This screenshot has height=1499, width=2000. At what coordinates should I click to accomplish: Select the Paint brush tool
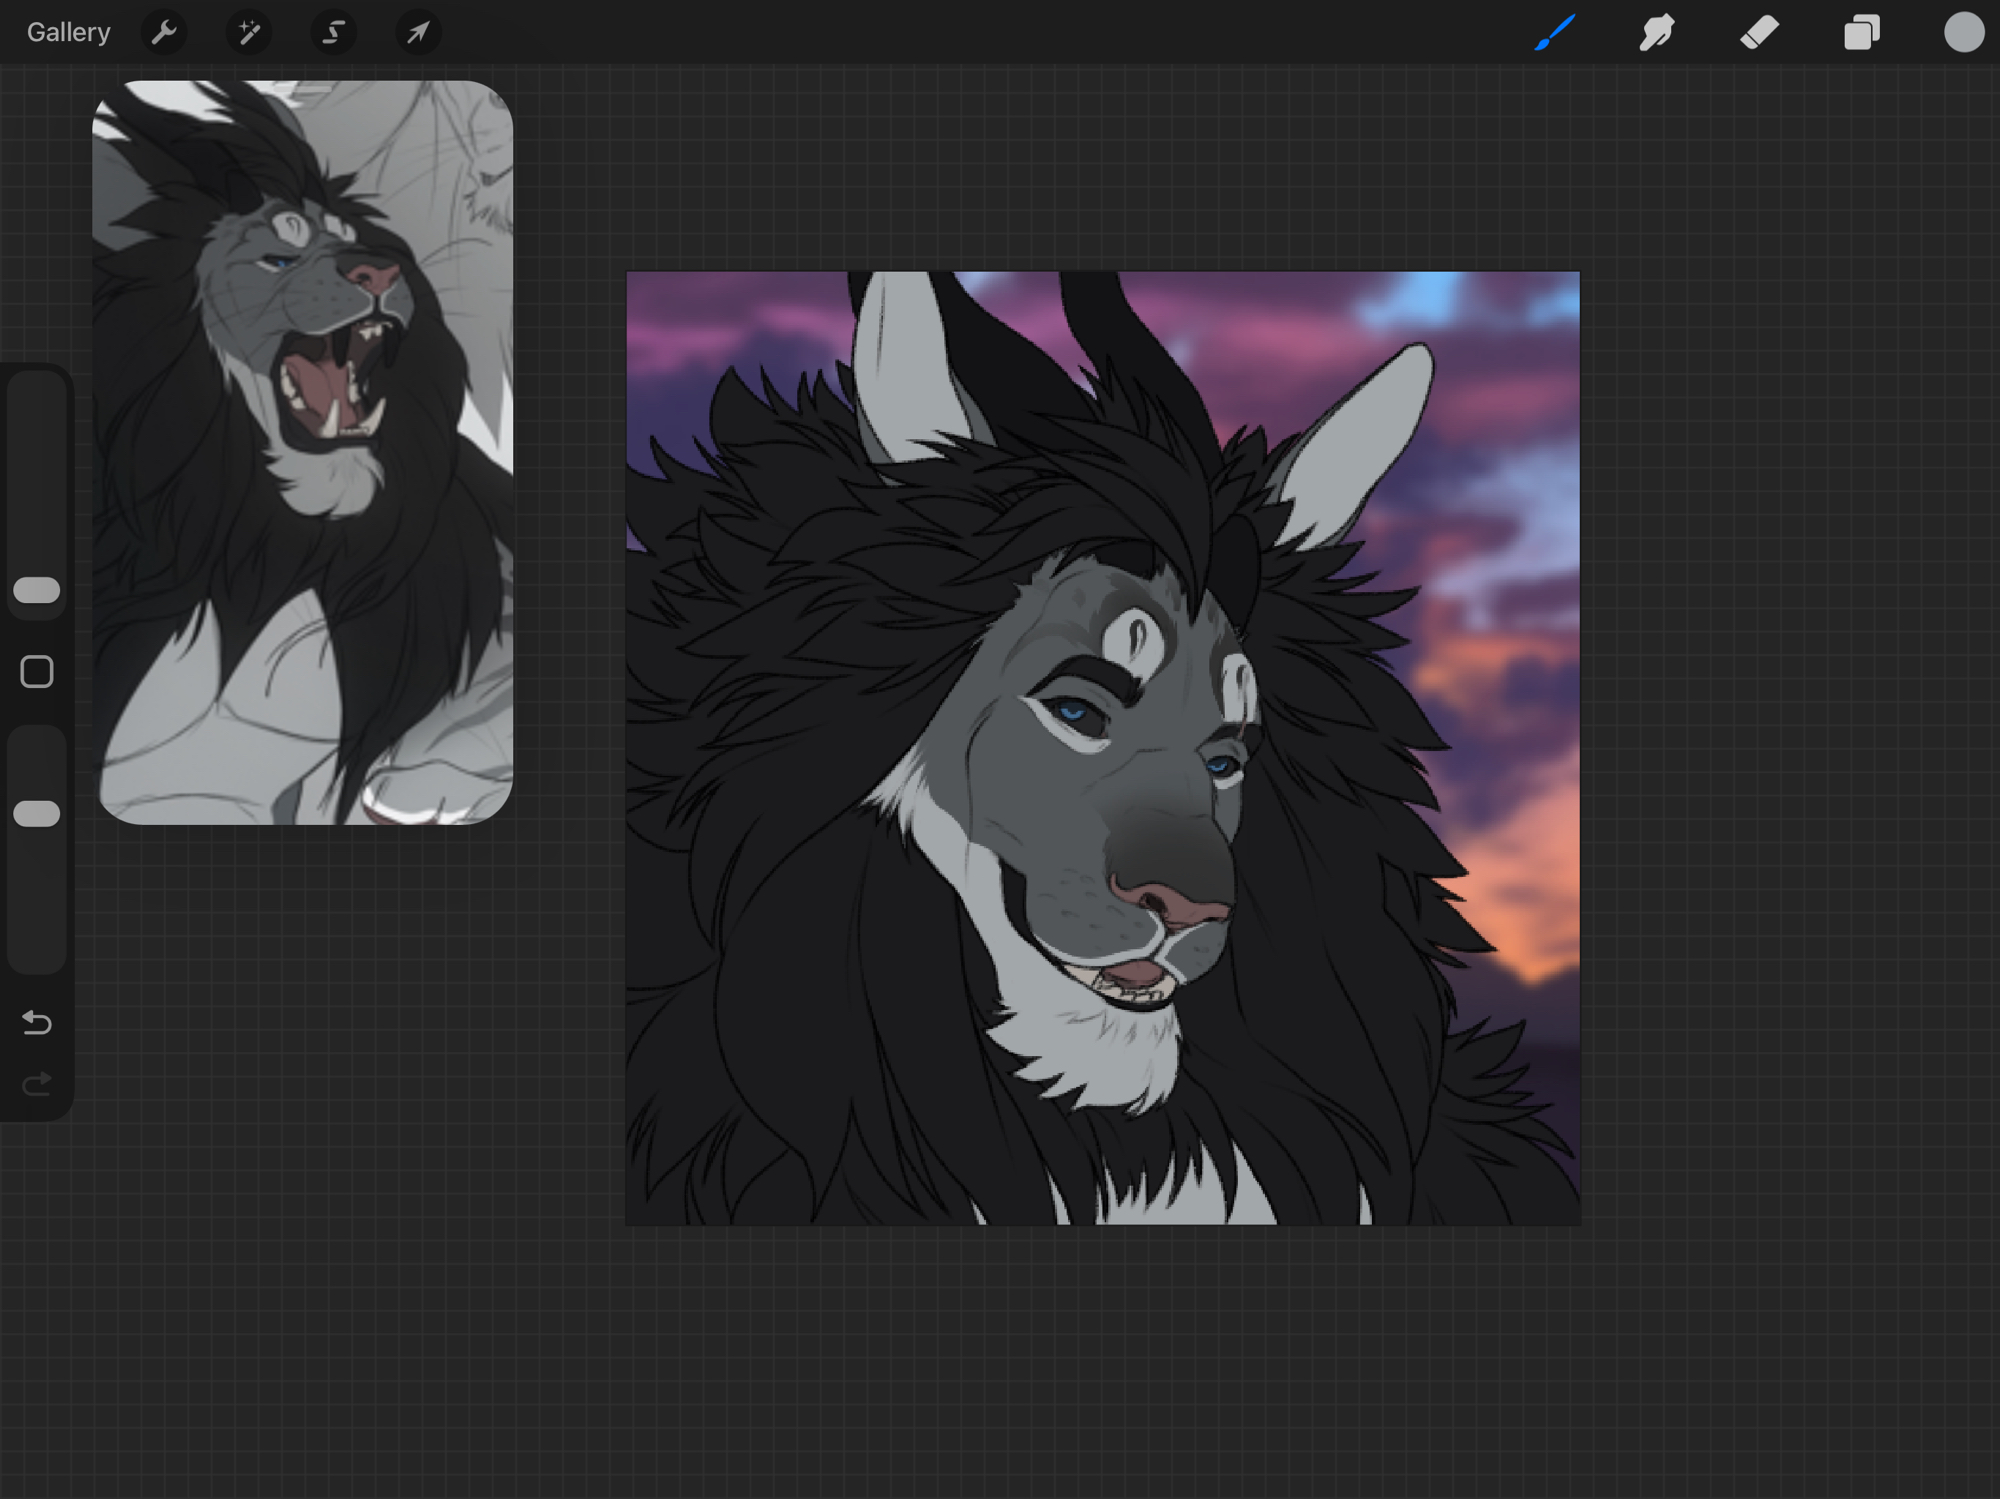[1554, 33]
